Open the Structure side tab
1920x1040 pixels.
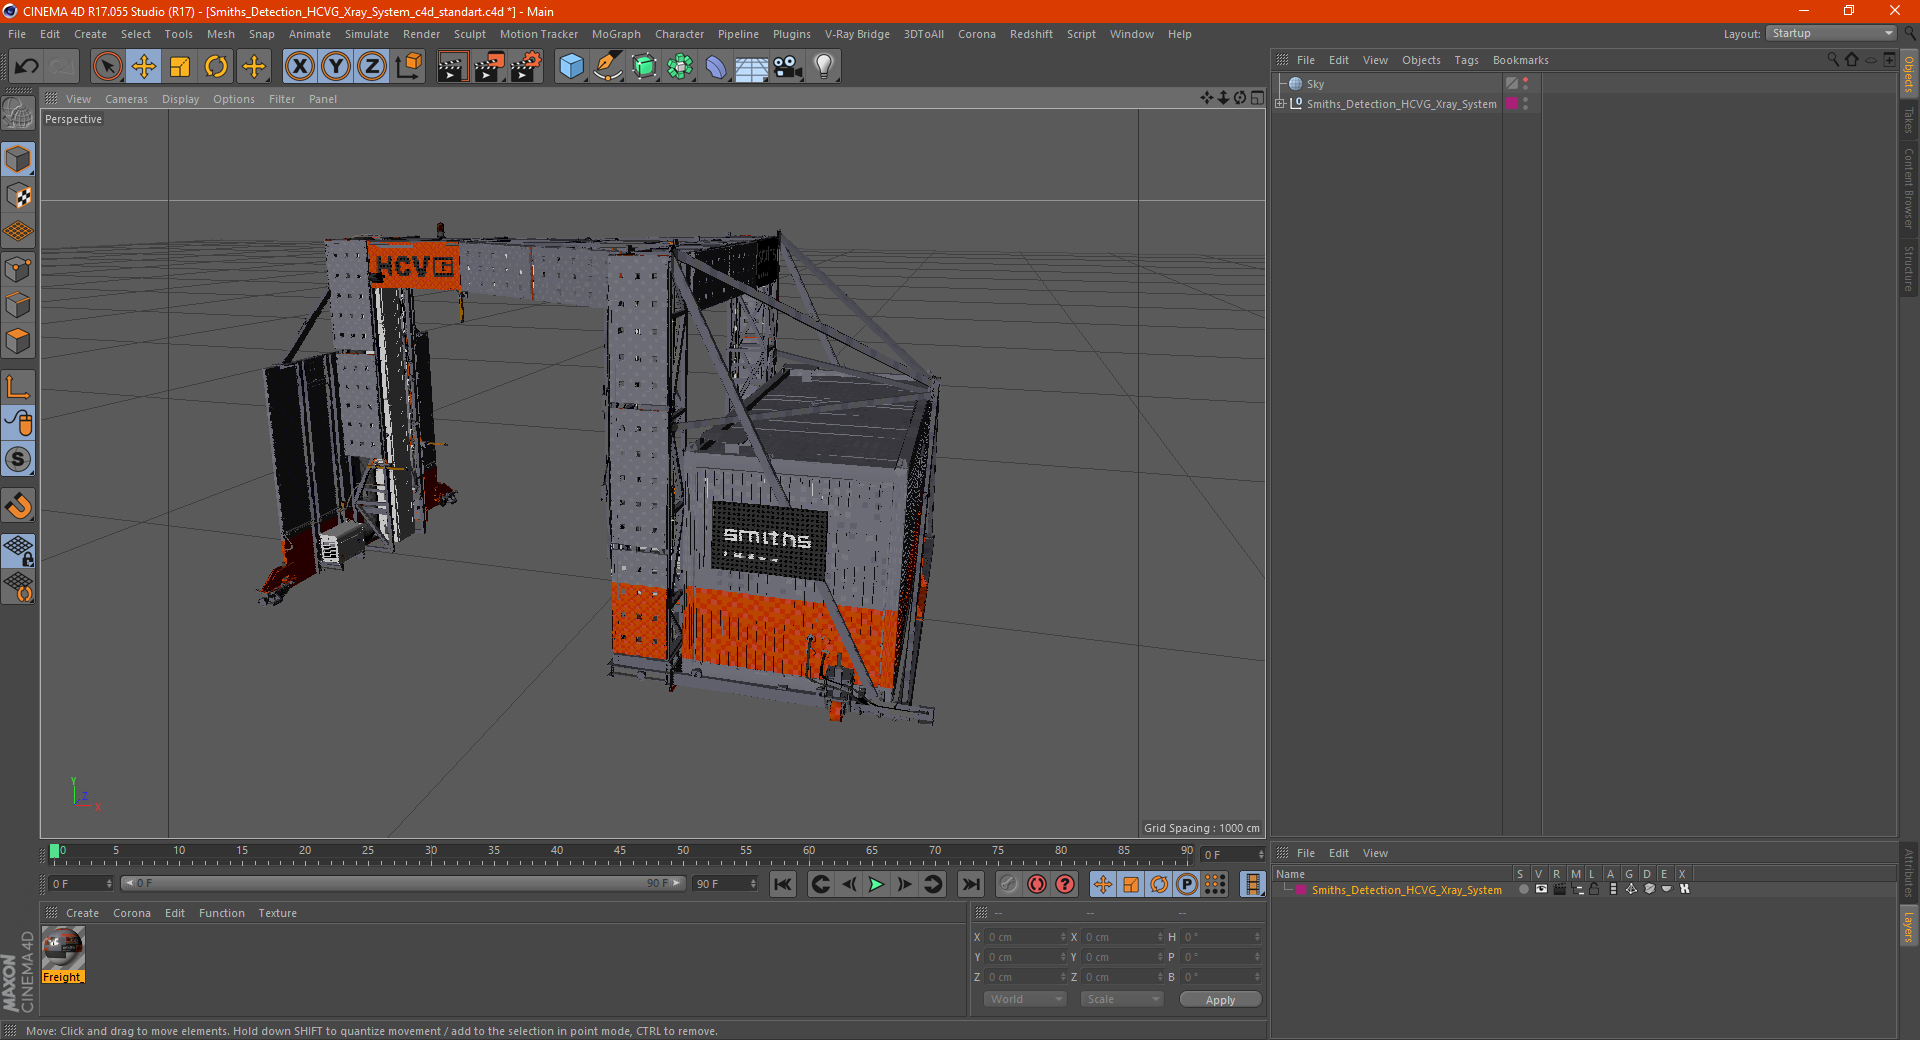(1908, 268)
